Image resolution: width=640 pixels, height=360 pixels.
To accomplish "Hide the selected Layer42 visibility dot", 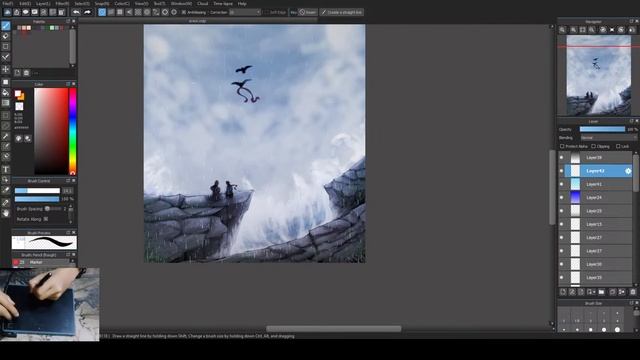I will coord(562,171).
